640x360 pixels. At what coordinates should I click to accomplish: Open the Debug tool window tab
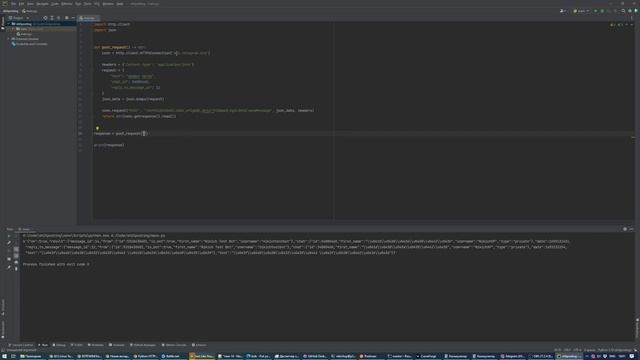coord(59,345)
